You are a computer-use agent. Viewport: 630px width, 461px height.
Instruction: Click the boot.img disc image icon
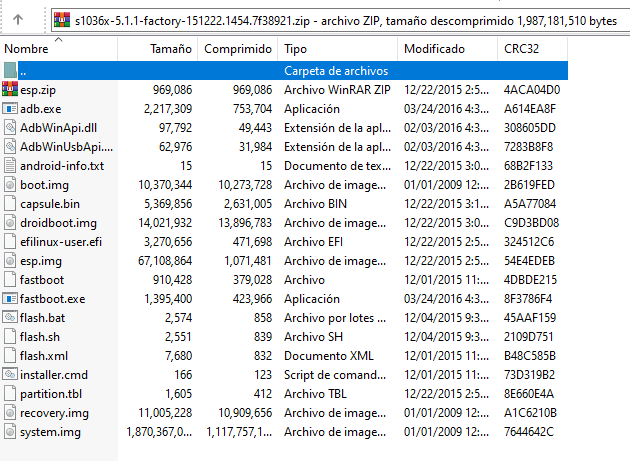pos(10,185)
